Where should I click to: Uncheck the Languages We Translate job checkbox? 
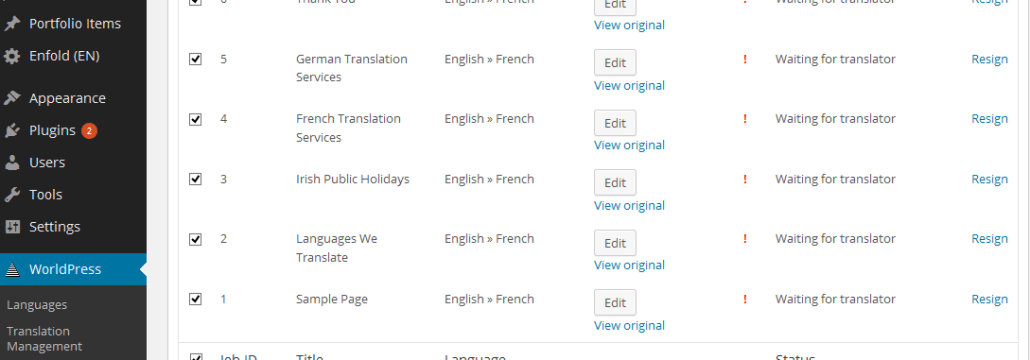195,239
